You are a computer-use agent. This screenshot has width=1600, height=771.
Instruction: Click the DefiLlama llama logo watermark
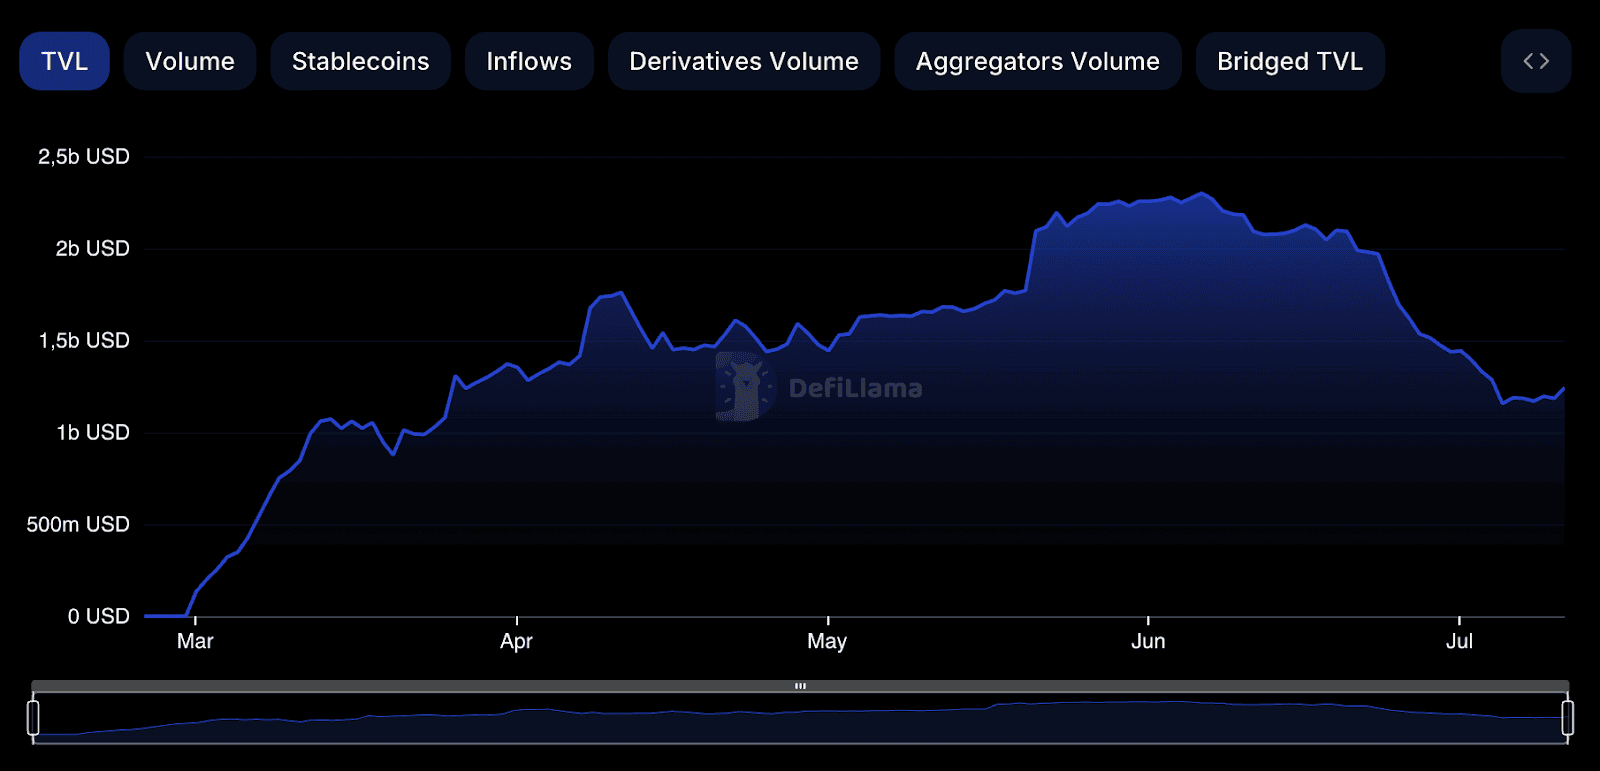point(745,387)
